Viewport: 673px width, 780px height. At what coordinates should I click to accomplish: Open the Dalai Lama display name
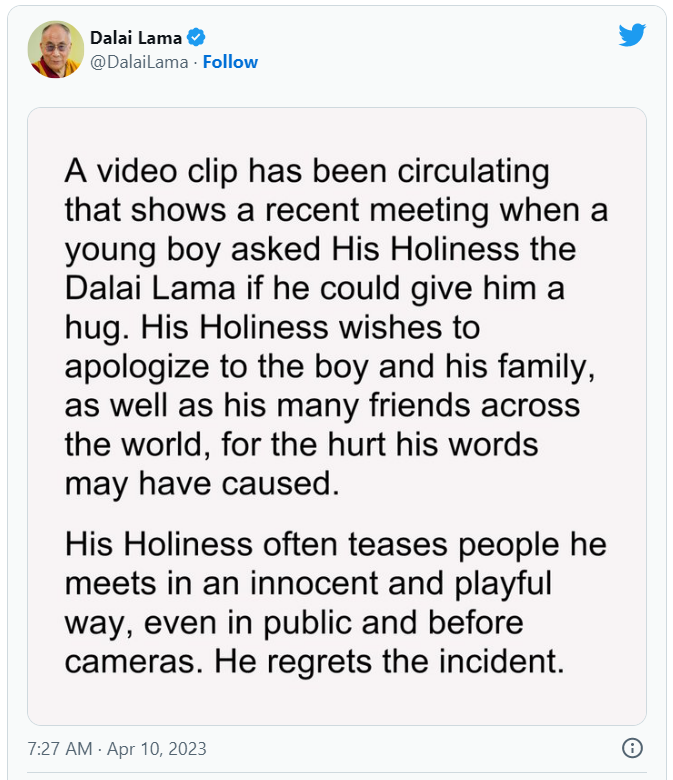click(x=136, y=38)
